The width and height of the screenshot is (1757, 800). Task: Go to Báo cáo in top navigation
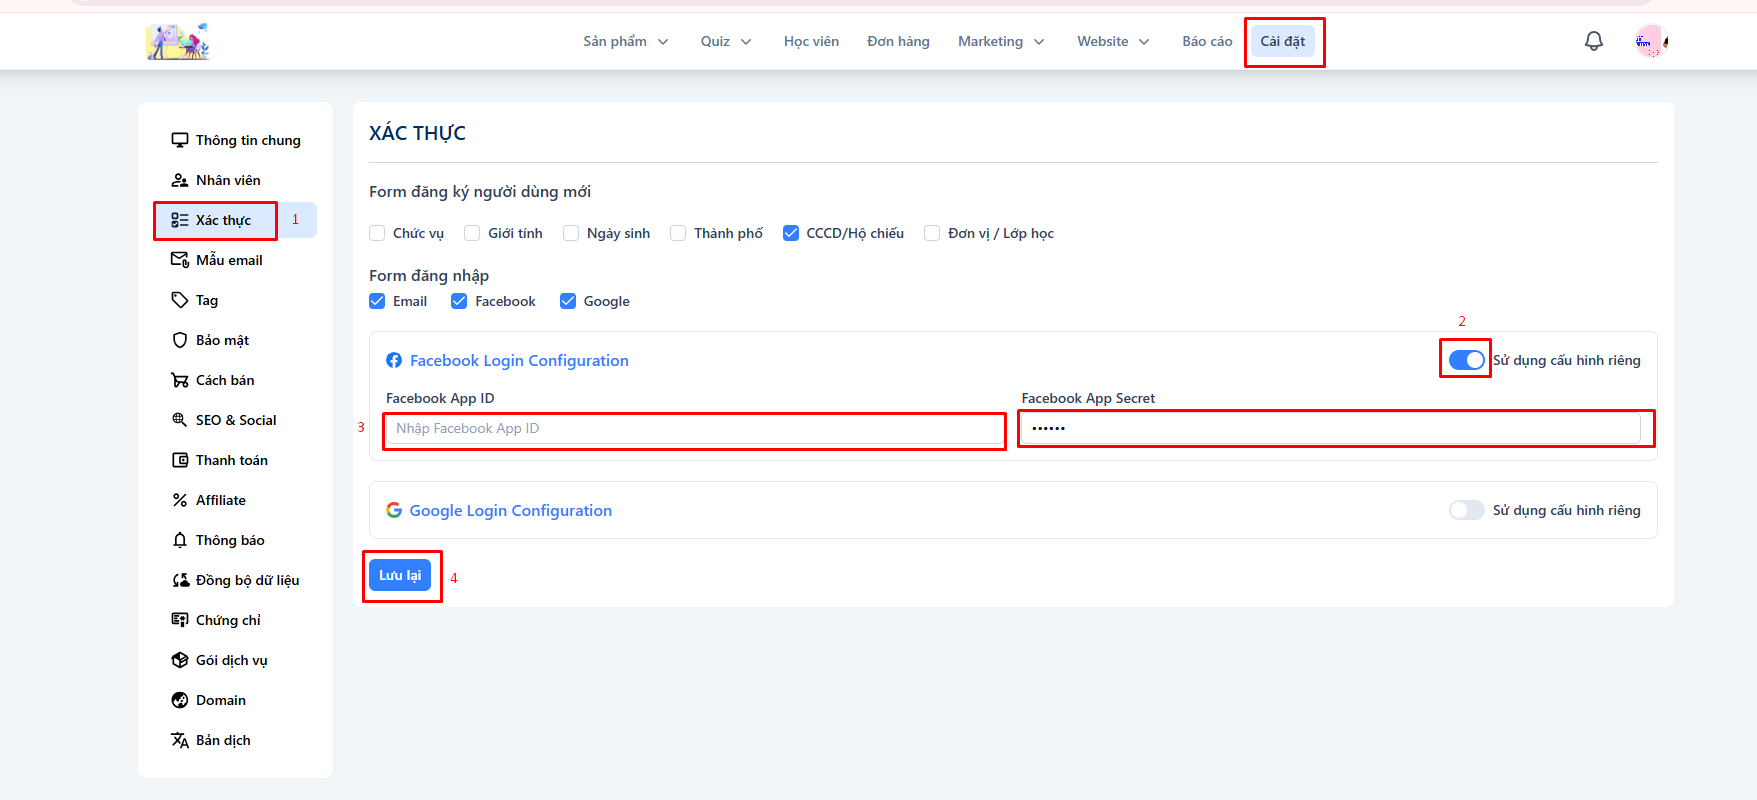tap(1207, 41)
